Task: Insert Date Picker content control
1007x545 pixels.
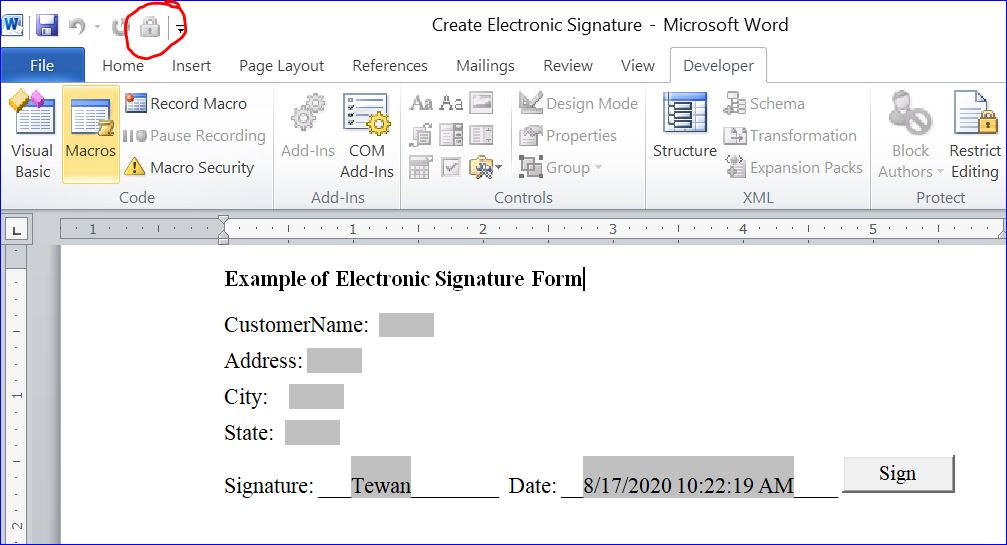Action: [421, 168]
